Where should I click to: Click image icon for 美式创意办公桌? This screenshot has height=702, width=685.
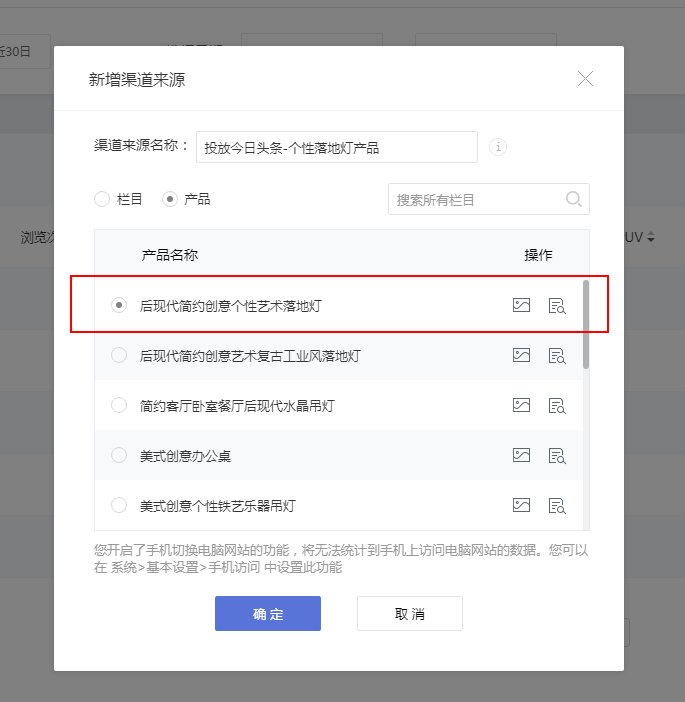[521, 455]
